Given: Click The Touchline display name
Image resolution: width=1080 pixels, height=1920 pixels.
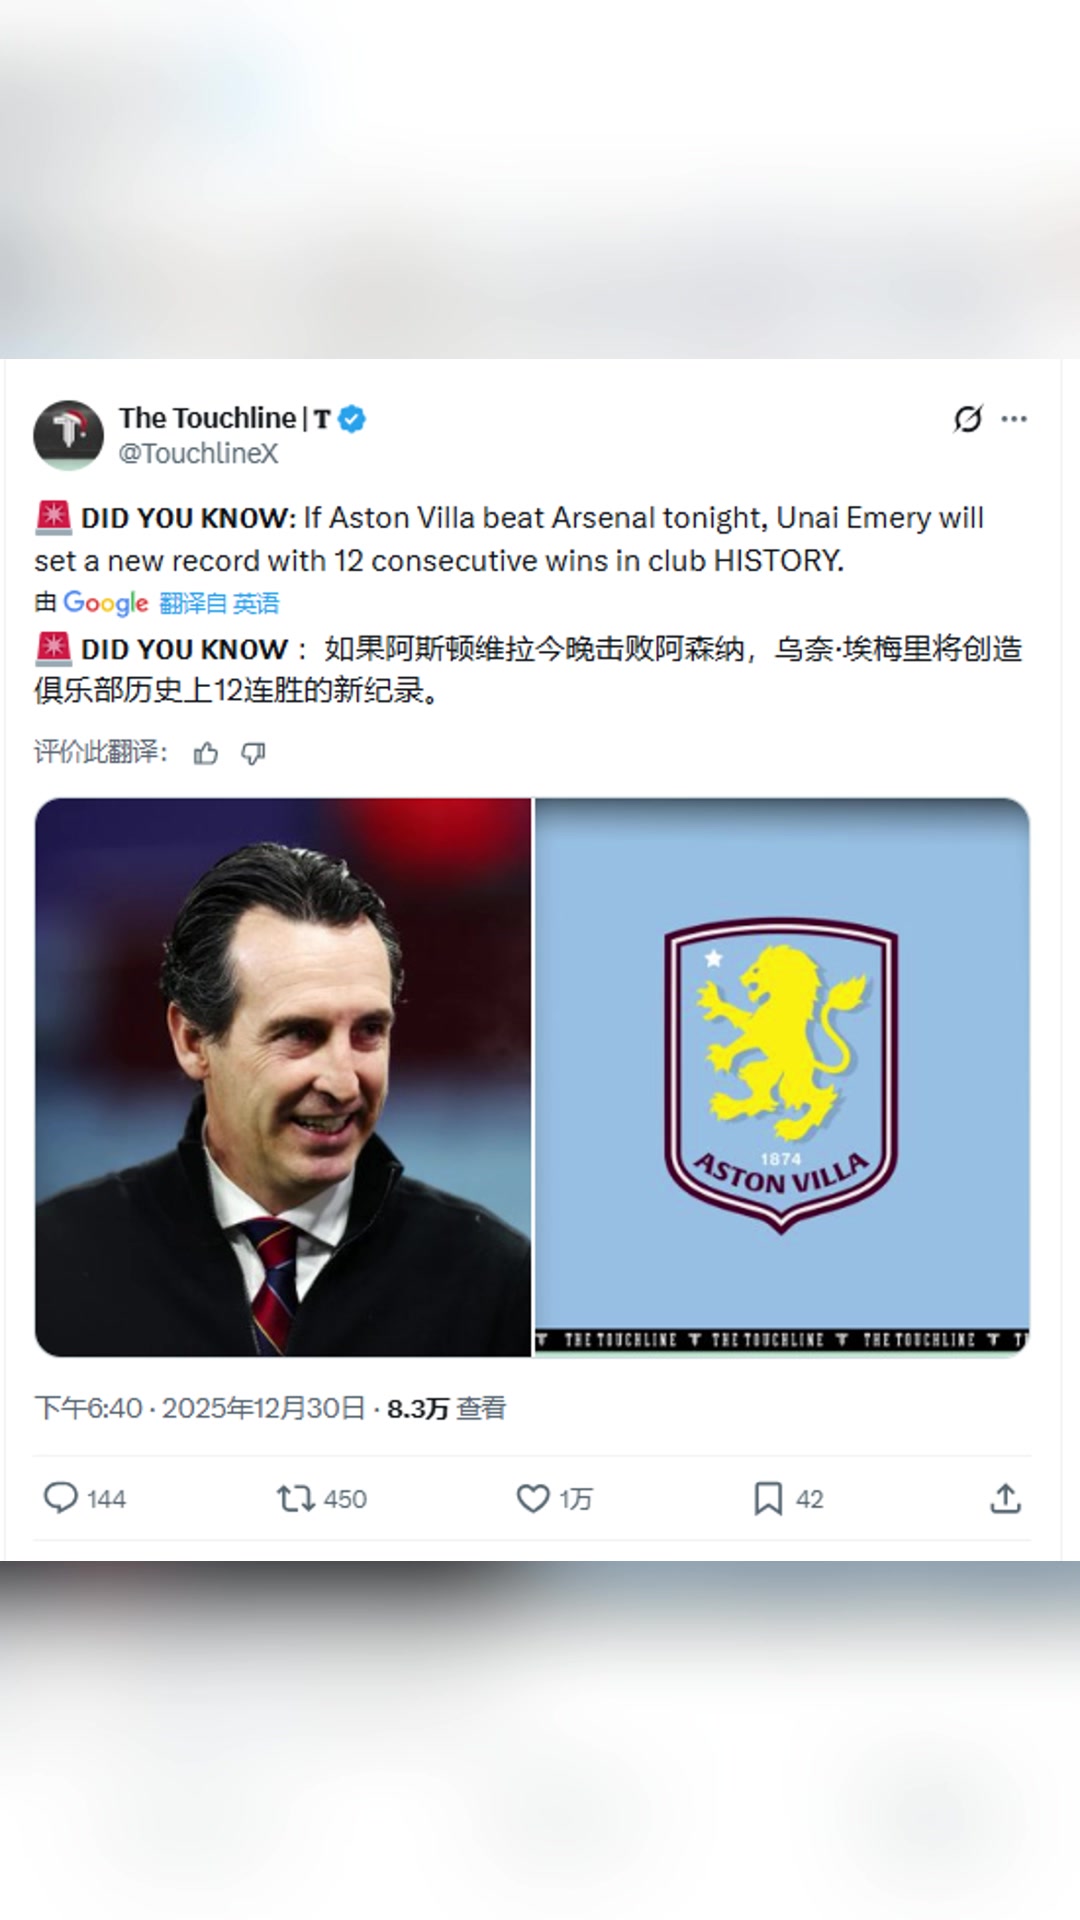Looking at the screenshot, I should point(207,418).
